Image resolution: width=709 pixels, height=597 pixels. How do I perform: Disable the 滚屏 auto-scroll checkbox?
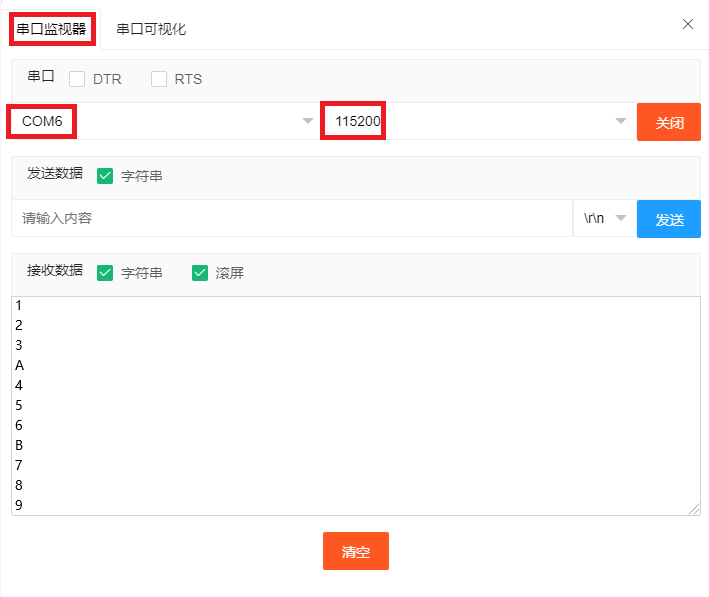point(200,272)
